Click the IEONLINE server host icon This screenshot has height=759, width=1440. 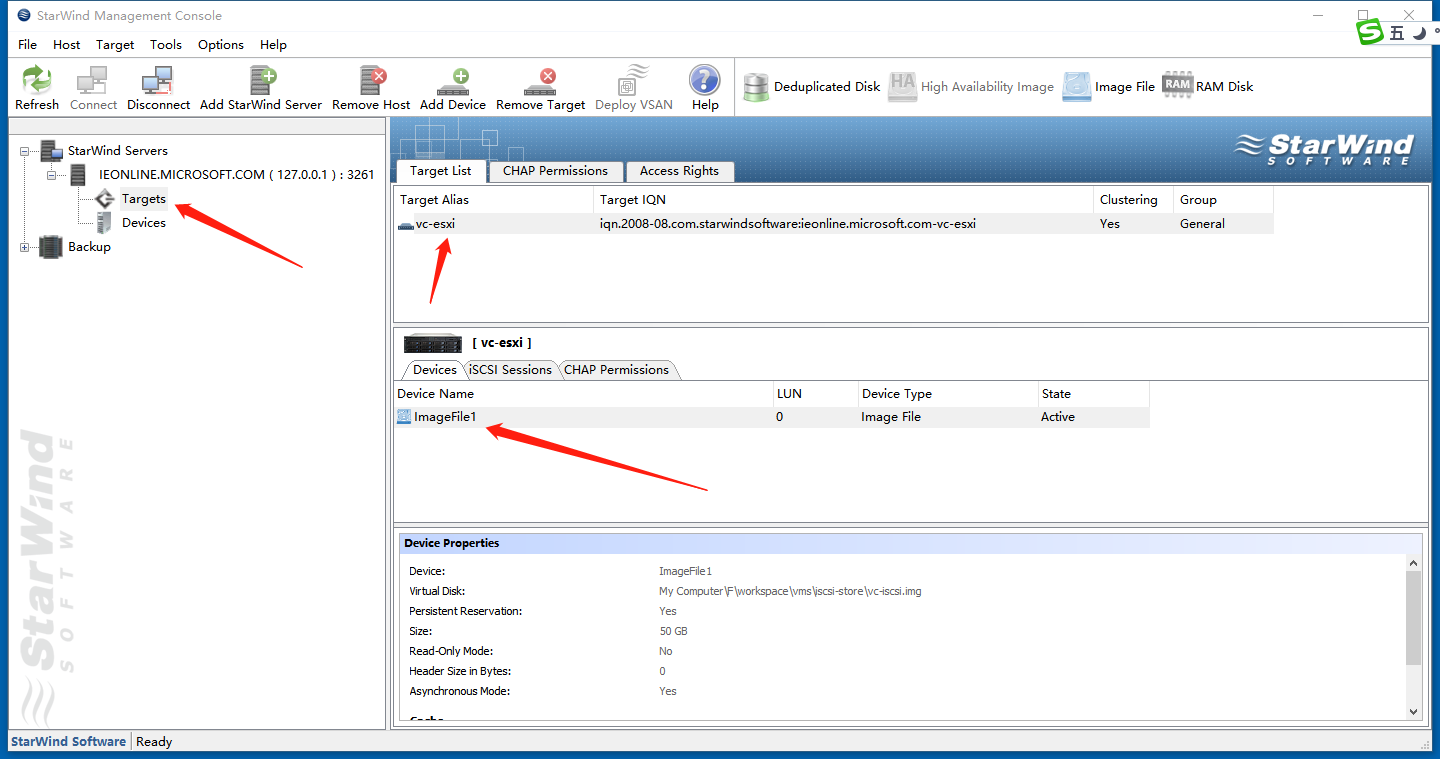(78, 175)
